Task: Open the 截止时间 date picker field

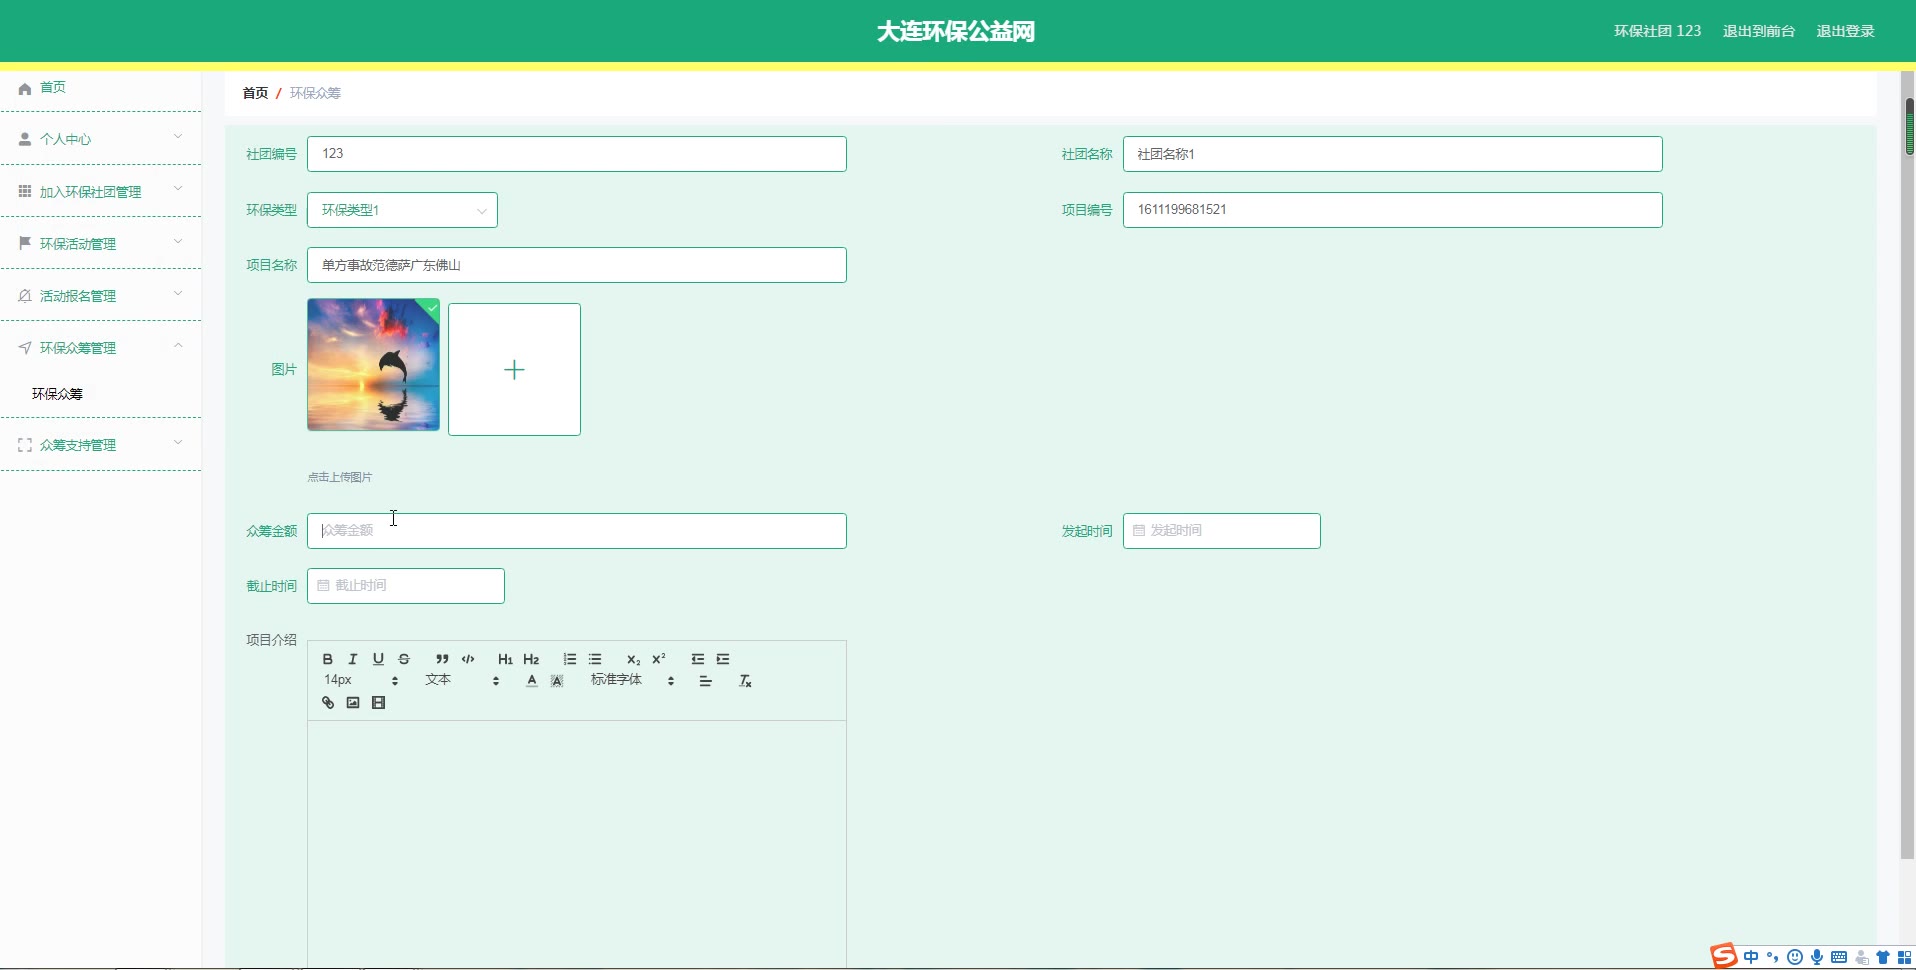Action: pos(405,586)
